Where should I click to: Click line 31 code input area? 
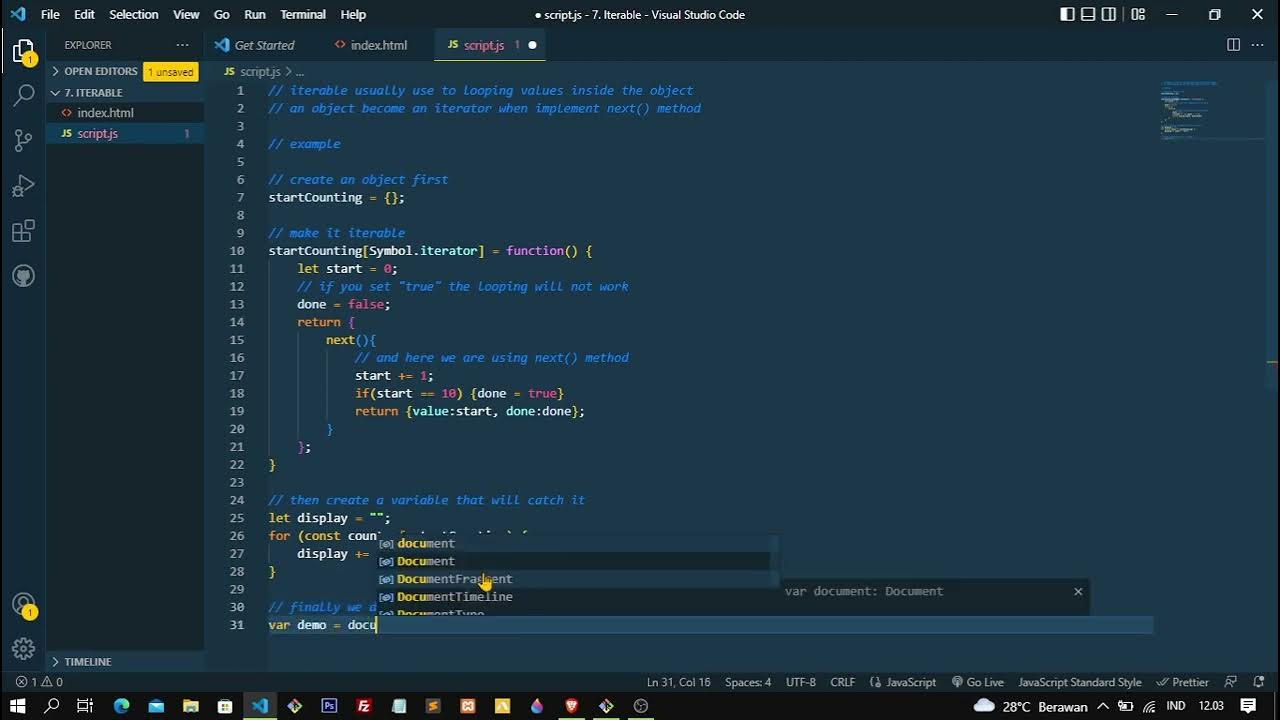tap(710, 625)
